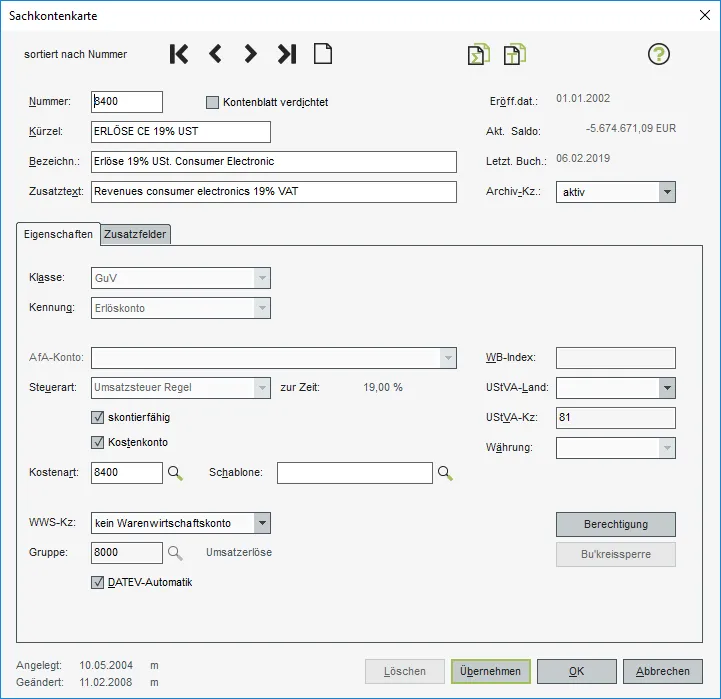The height and width of the screenshot is (699, 721).
Task: Search Kostenart with the magnifier icon
Action: (x=175, y=473)
